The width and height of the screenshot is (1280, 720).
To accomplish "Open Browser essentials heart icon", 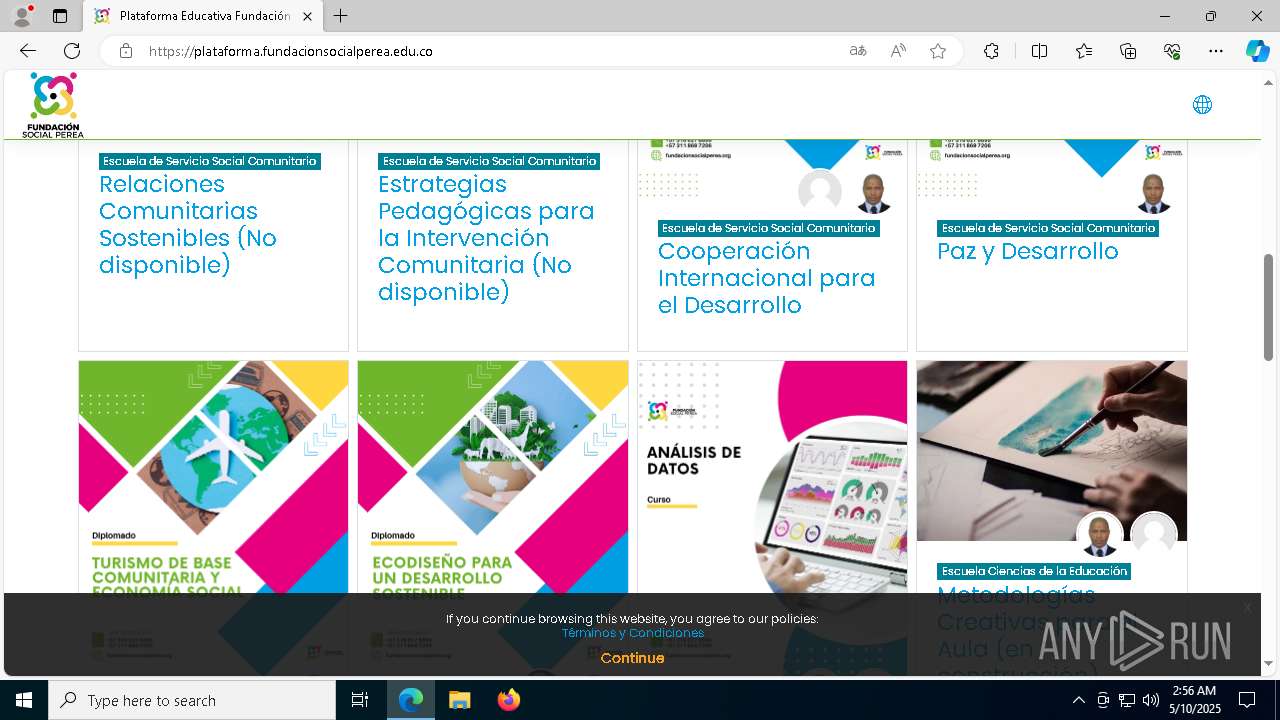I will coord(1172,51).
